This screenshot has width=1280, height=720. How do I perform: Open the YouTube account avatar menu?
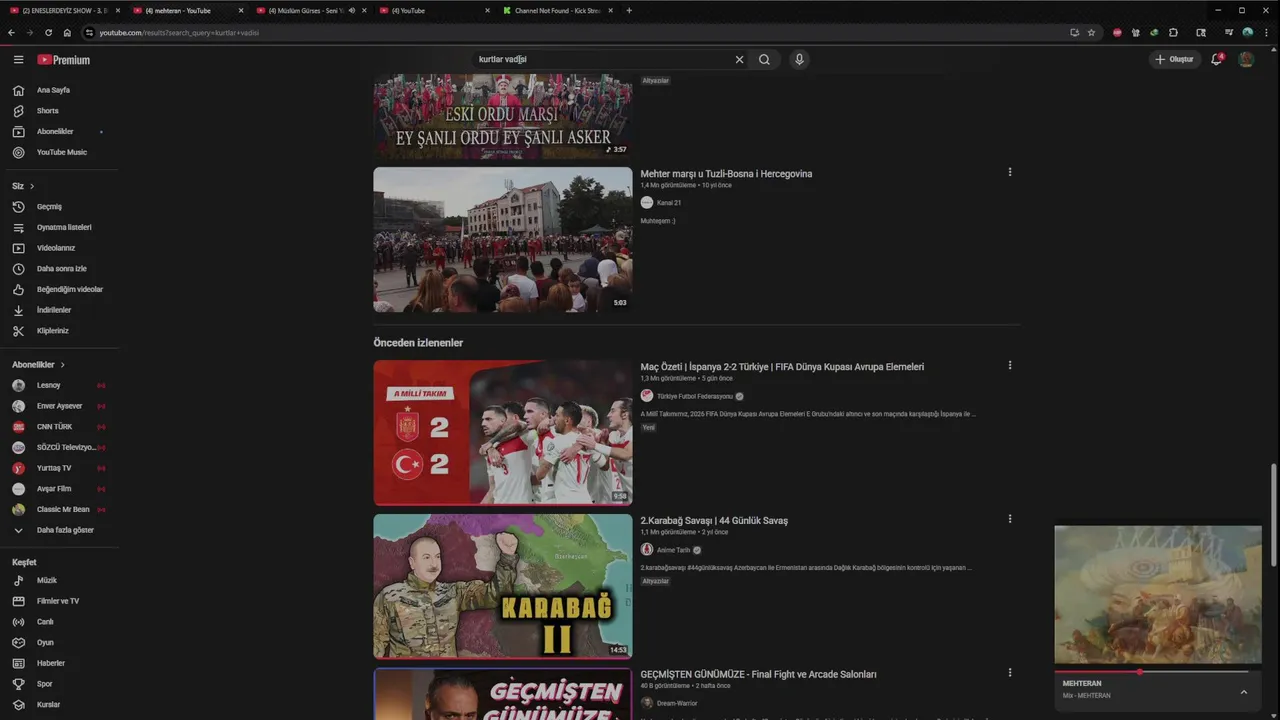[x=1246, y=59]
